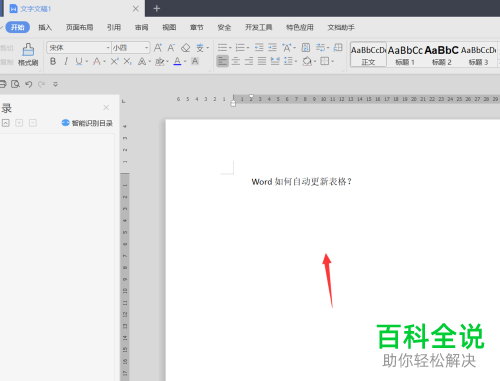
Task: Click the sort icon in paragraph group
Action: (306, 48)
